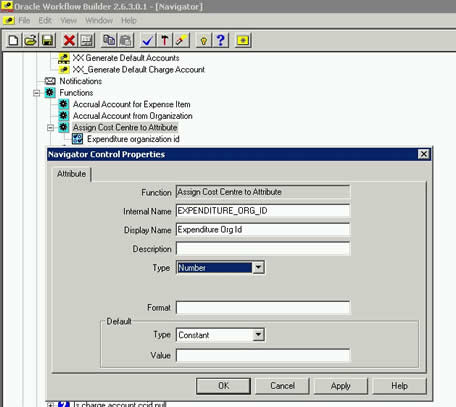The height and width of the screenshot is (407, 456).
Task: Click the Functions gear icon
Action: tap(50, 92)
